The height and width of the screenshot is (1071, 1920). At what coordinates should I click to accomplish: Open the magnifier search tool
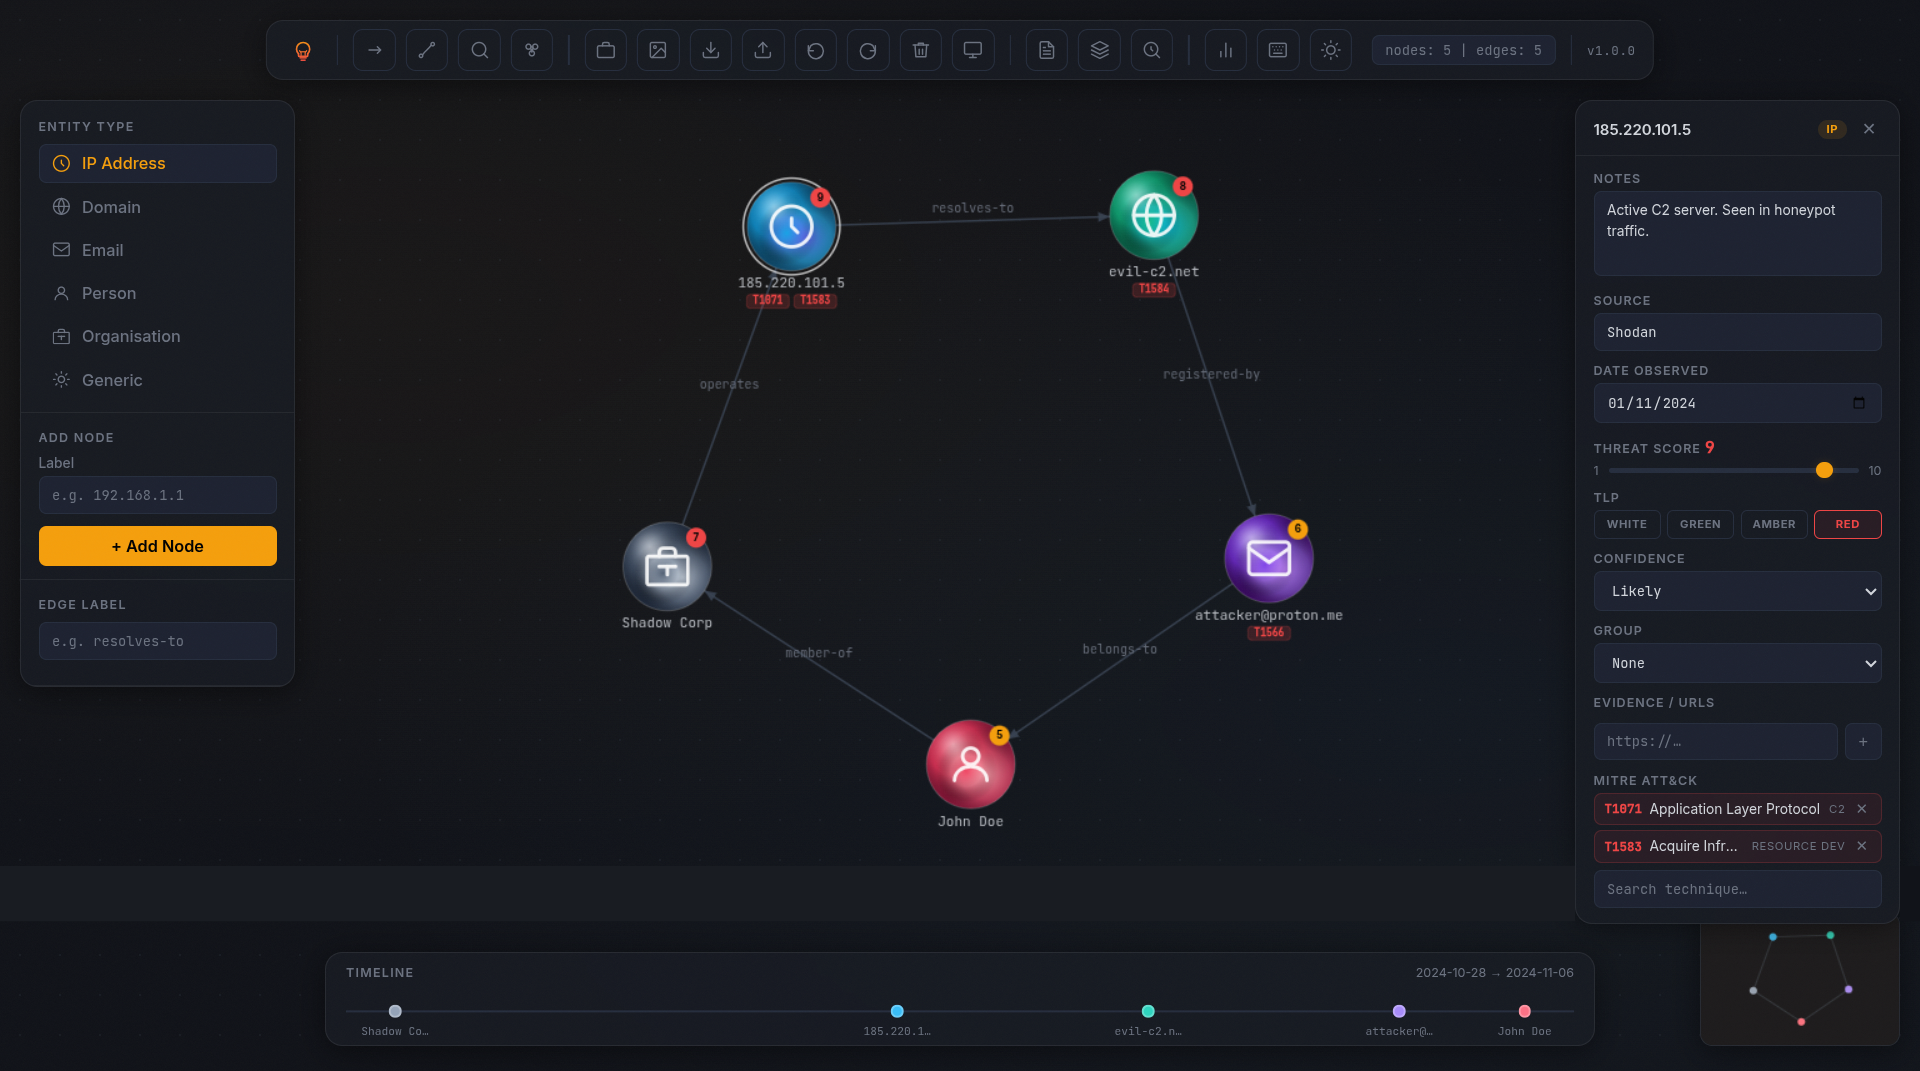480,50
